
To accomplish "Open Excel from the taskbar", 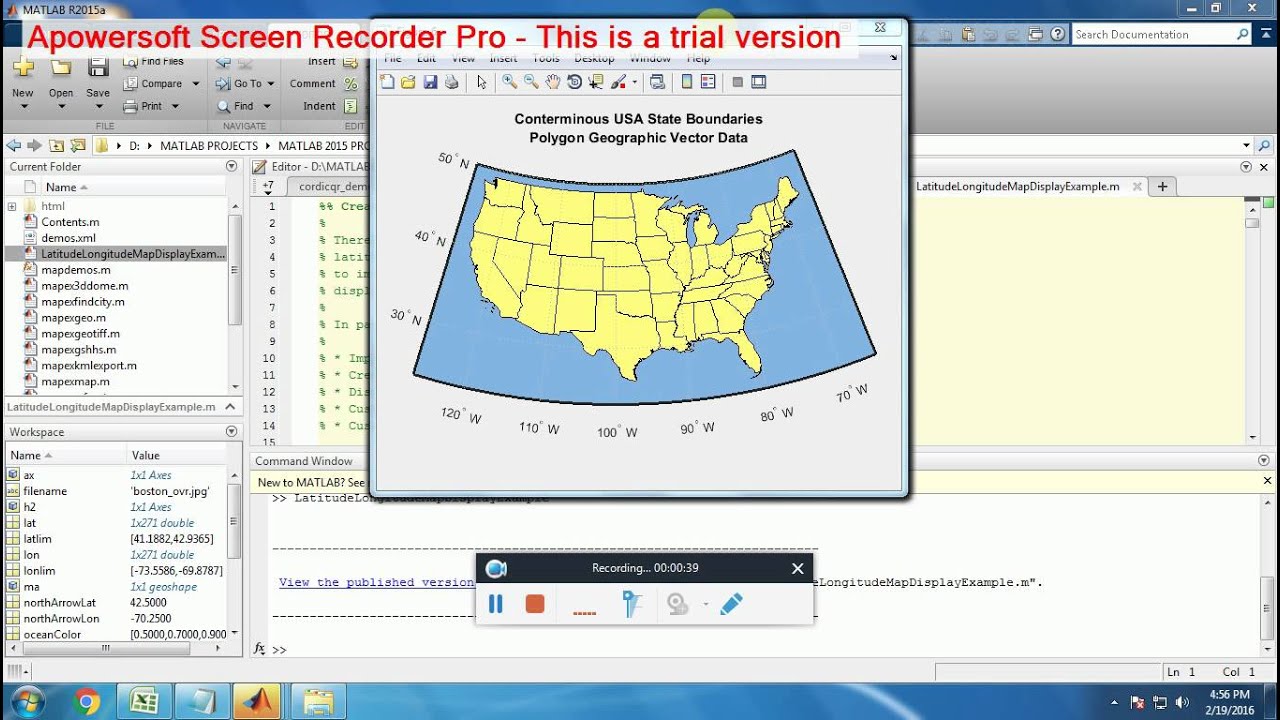I will [x=144, y=702].
